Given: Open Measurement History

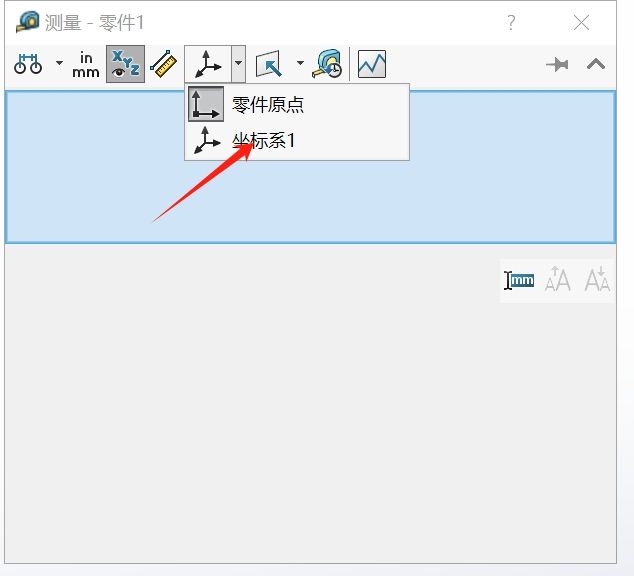Looking at the screenshot, I should point(328,65).
